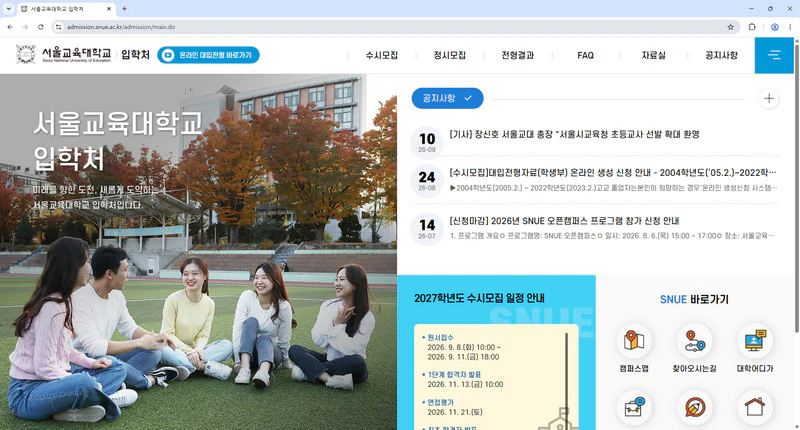Open the Chrome profile icon
800x430 pixels.
click(x=774, y=27)
